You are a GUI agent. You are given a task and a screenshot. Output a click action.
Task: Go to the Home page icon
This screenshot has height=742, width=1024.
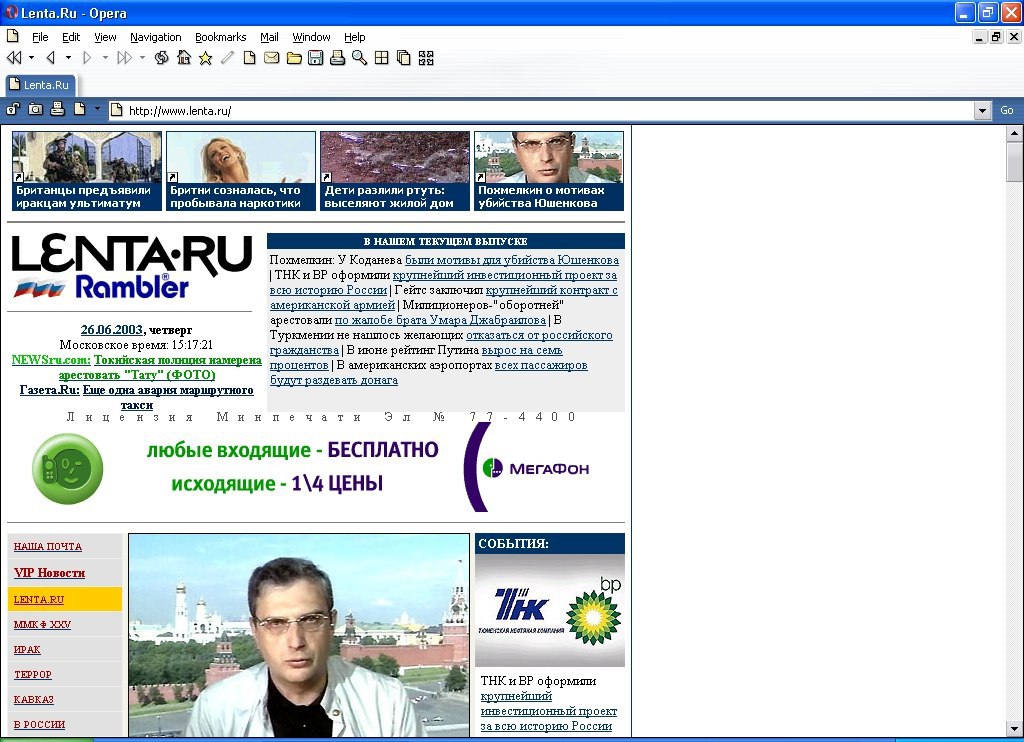point(184,58)
